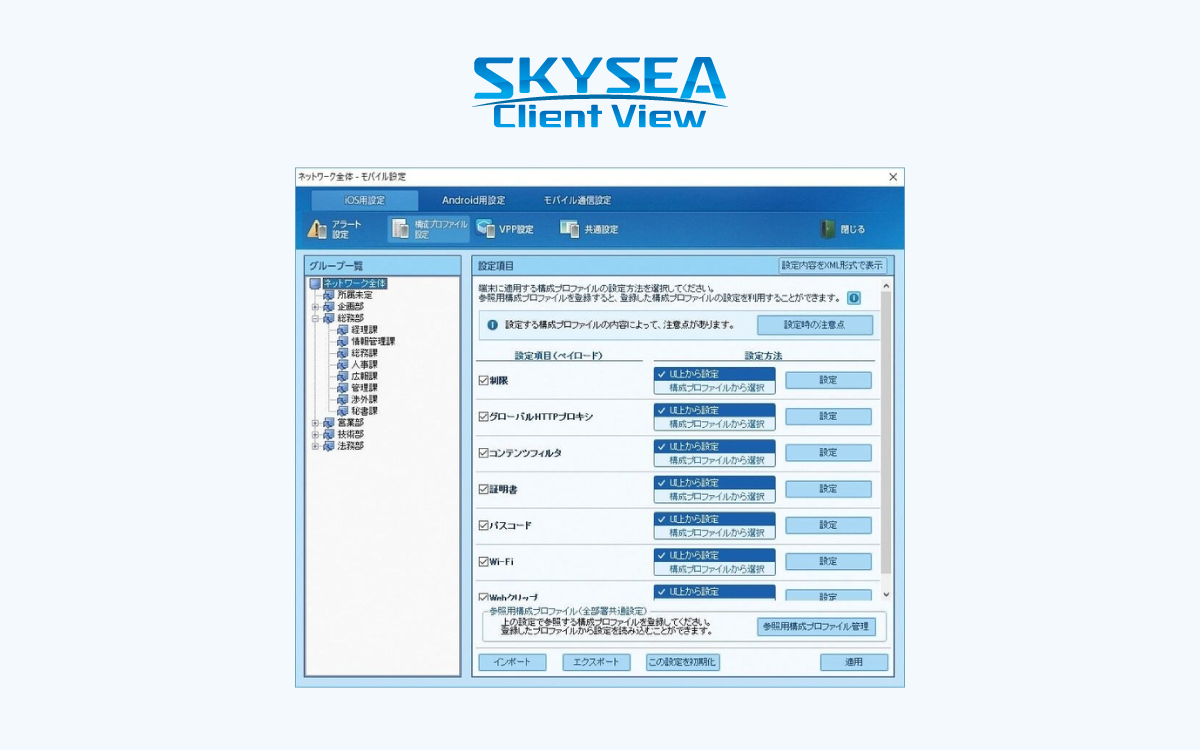Select the ネットワーク全体 root icon in the group tree
The image size is (1200, 750).
pos(315,284)
